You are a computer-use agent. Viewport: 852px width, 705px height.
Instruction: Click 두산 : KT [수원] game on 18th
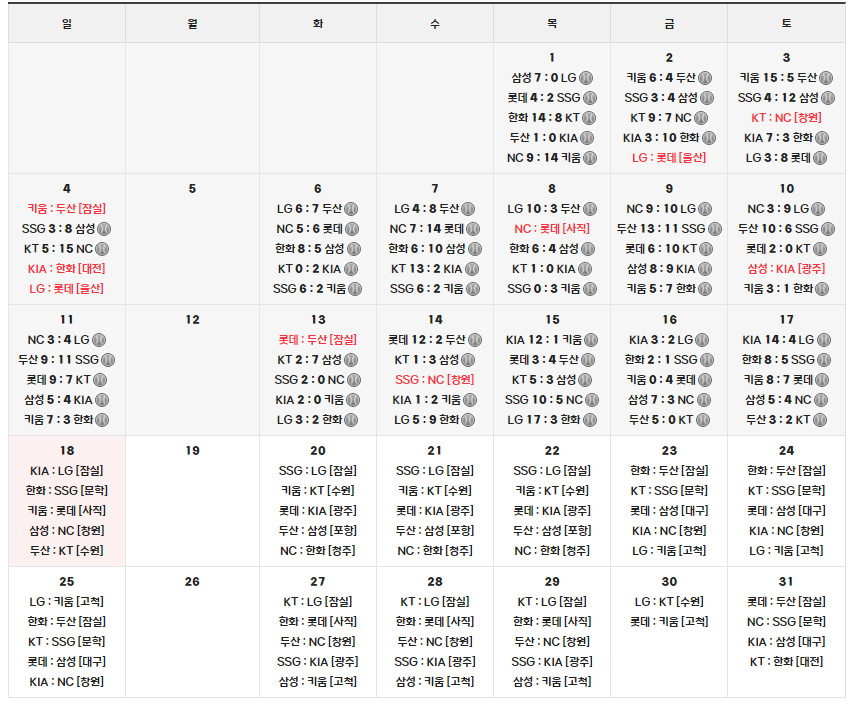[x=67, y=551]
